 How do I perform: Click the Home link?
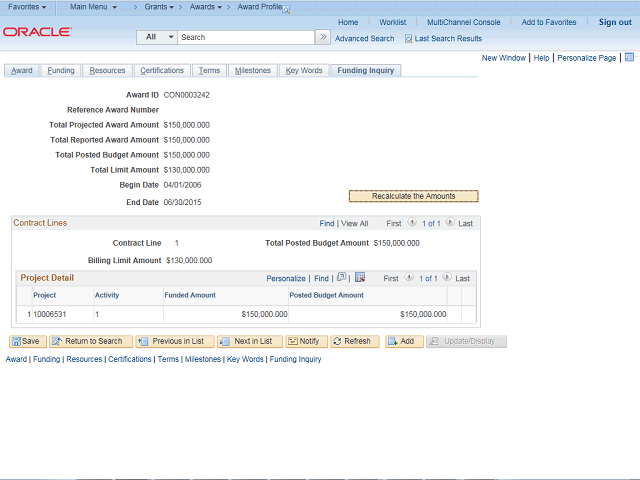(348, 22)
